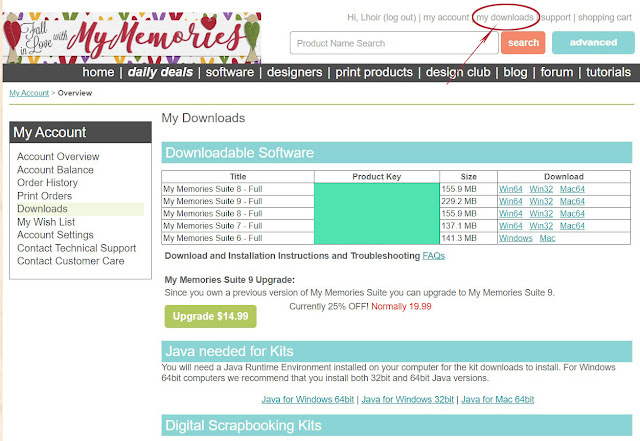
Task: Select Contact Technical Support in sidebar
Action: pyautogui.click(x=76, y=248)
